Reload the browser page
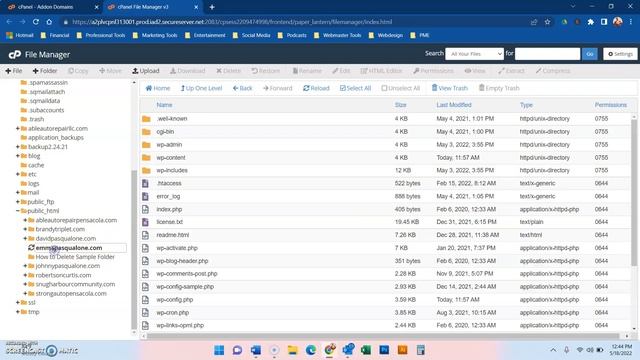The image size is (640, 360). pyautogui.click(x=36, y=22)
